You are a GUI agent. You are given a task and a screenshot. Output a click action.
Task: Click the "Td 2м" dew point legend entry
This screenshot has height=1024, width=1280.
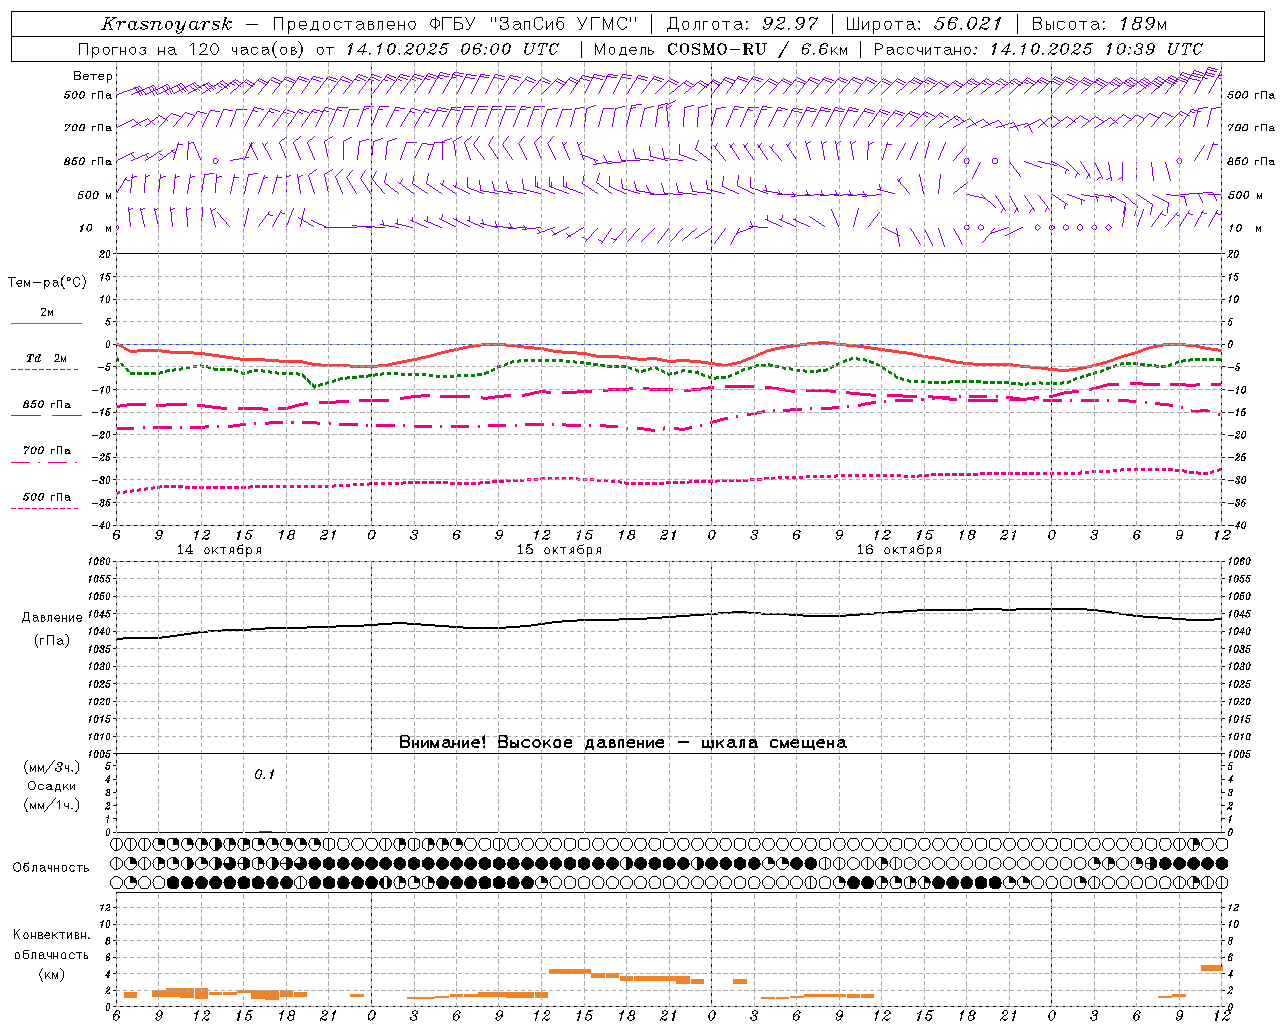47,358
